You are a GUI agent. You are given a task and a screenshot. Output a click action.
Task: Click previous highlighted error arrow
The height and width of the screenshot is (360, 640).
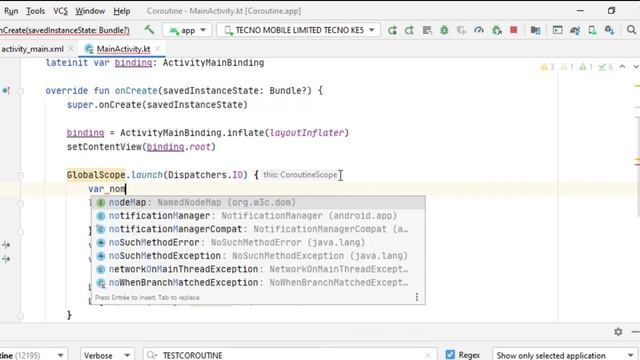622,67
